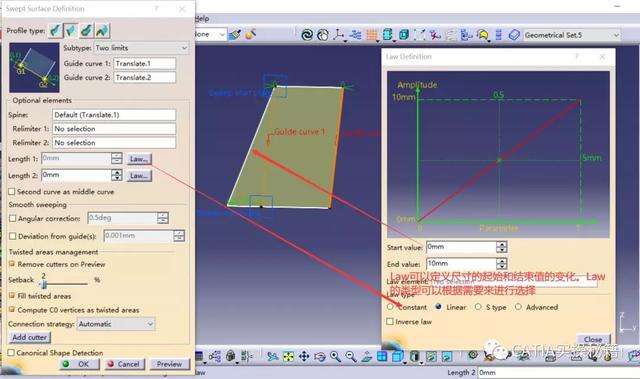The image size is (640, 379).
Task: Select the S type law radio button
Action: 478,306
